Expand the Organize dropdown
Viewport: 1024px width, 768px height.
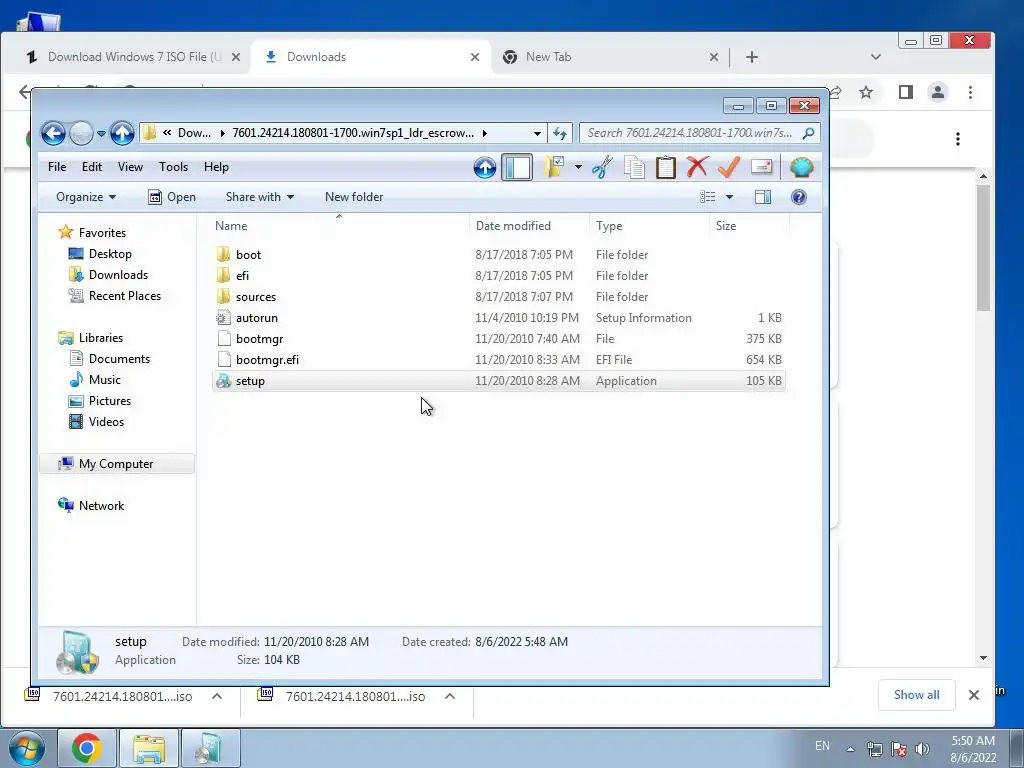coord(86,197)
